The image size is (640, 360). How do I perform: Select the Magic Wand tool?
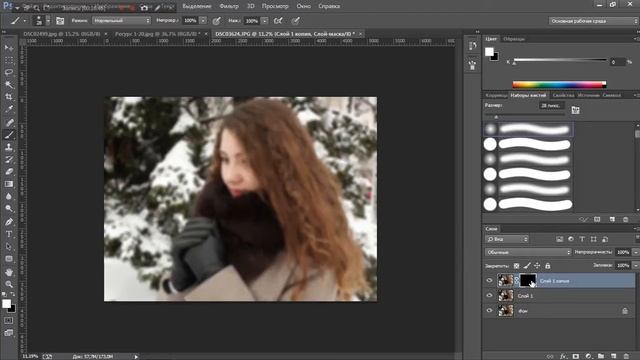pyautogui.click(x=9, y=85)
